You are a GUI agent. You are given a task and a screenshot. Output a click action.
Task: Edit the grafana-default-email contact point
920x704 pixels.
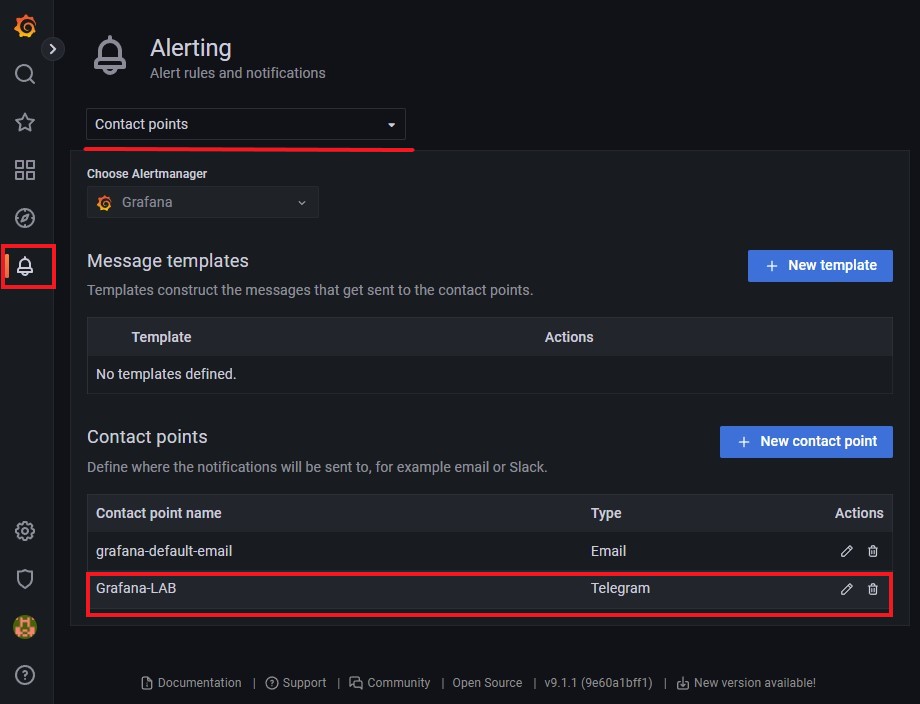click(846, 551)
